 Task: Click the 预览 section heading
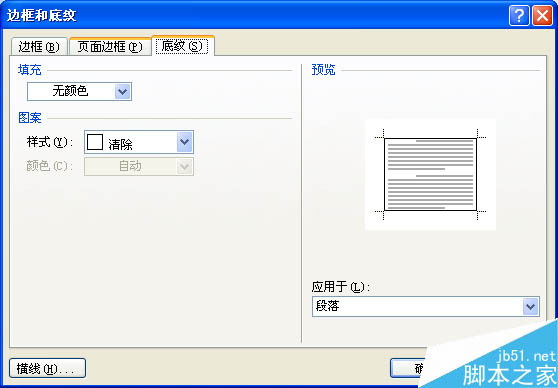pos(323,70)
